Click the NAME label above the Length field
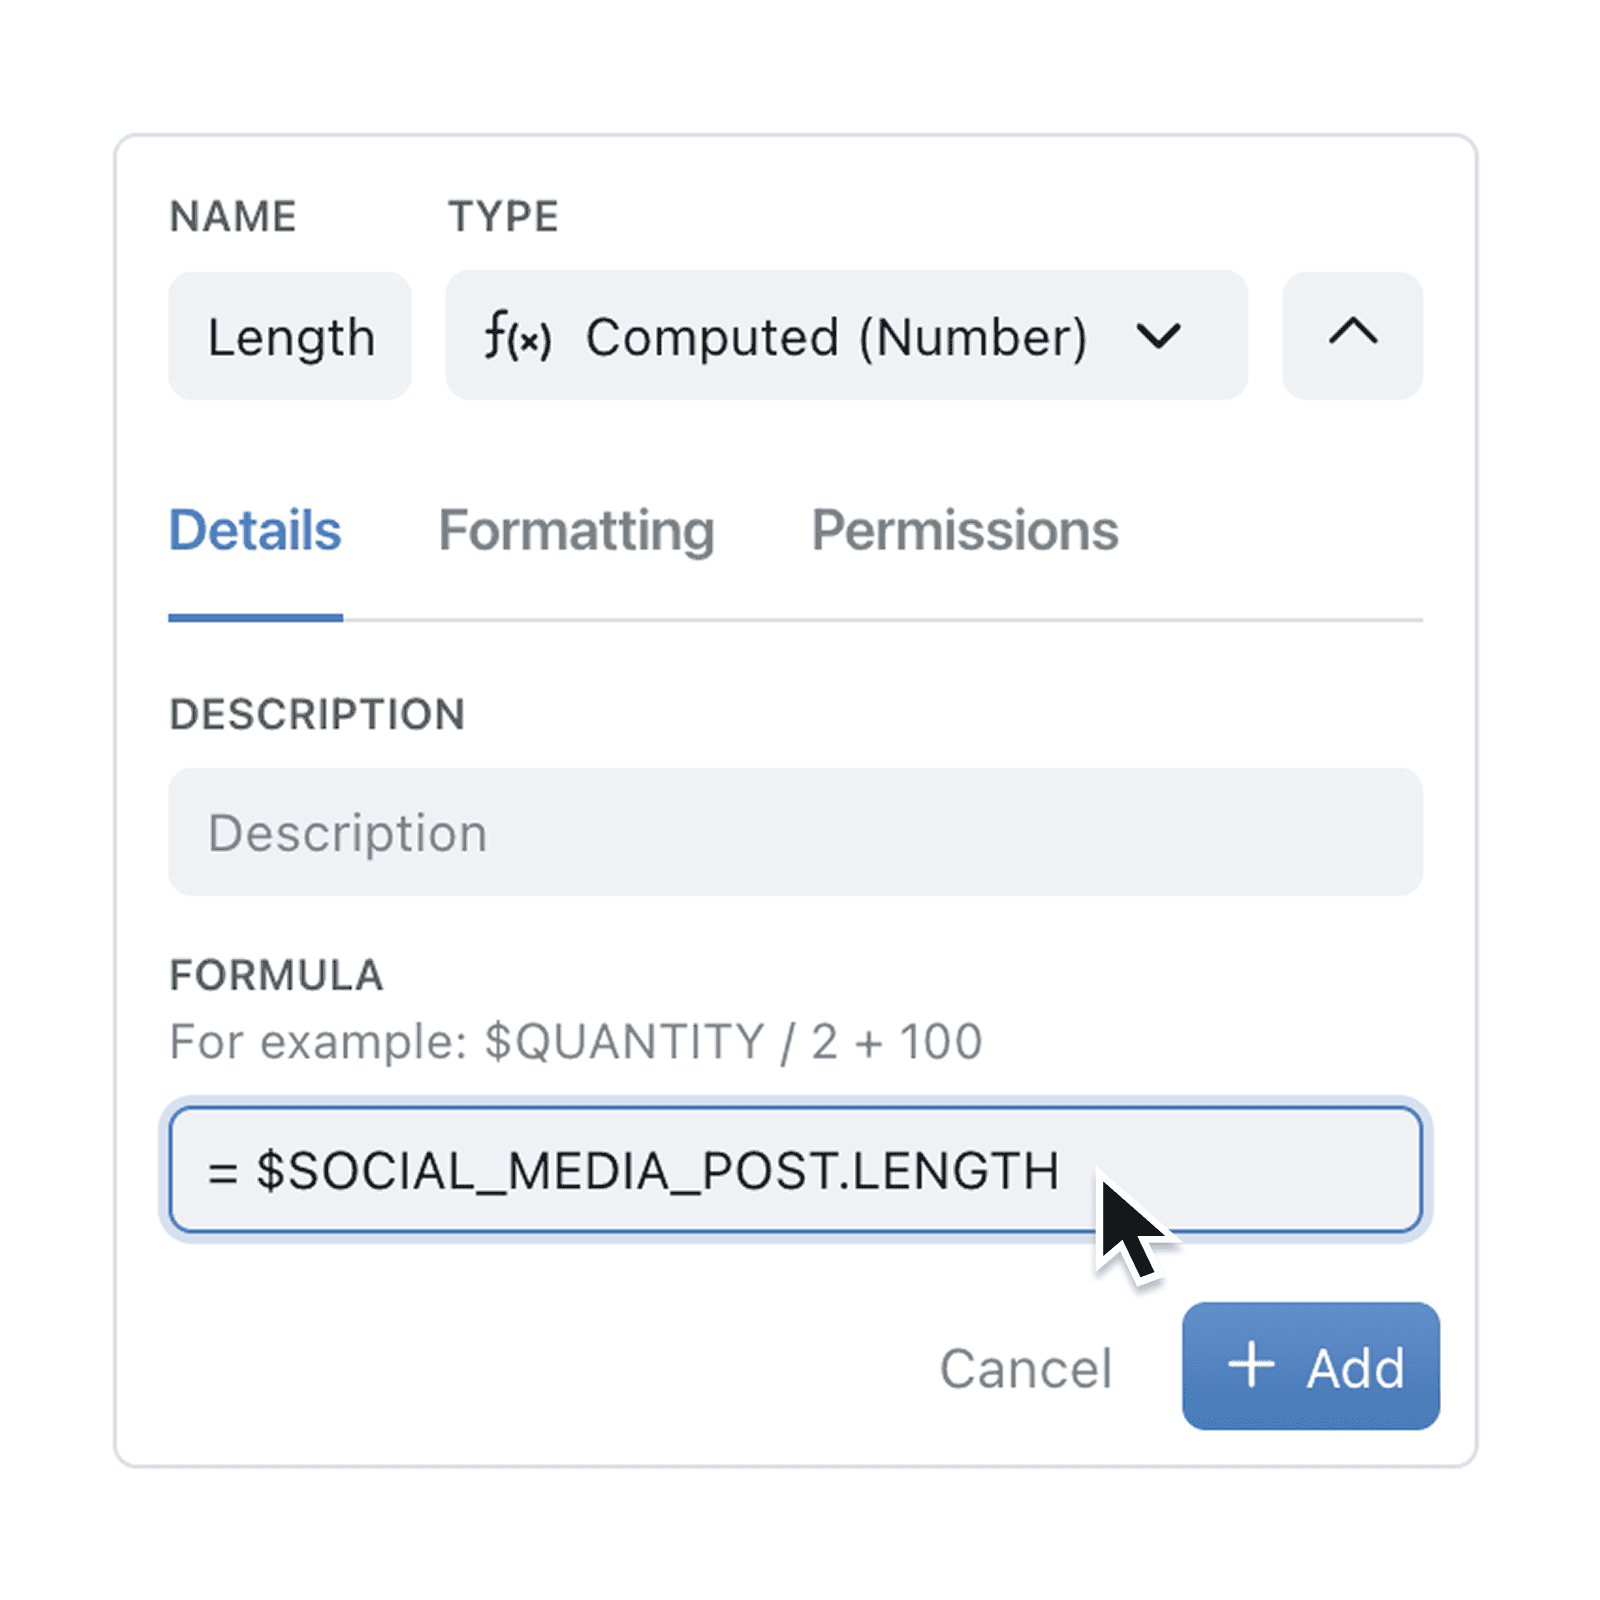 click(x=233, y=214)
